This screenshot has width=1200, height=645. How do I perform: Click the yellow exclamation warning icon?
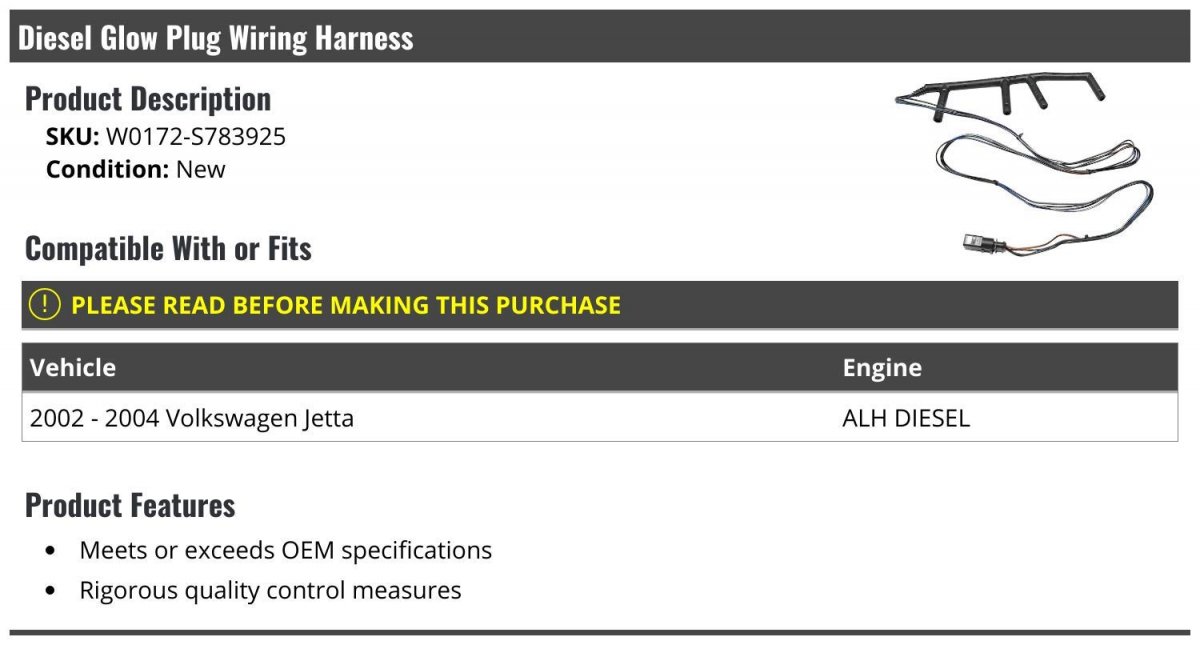[x=44, y=305]
